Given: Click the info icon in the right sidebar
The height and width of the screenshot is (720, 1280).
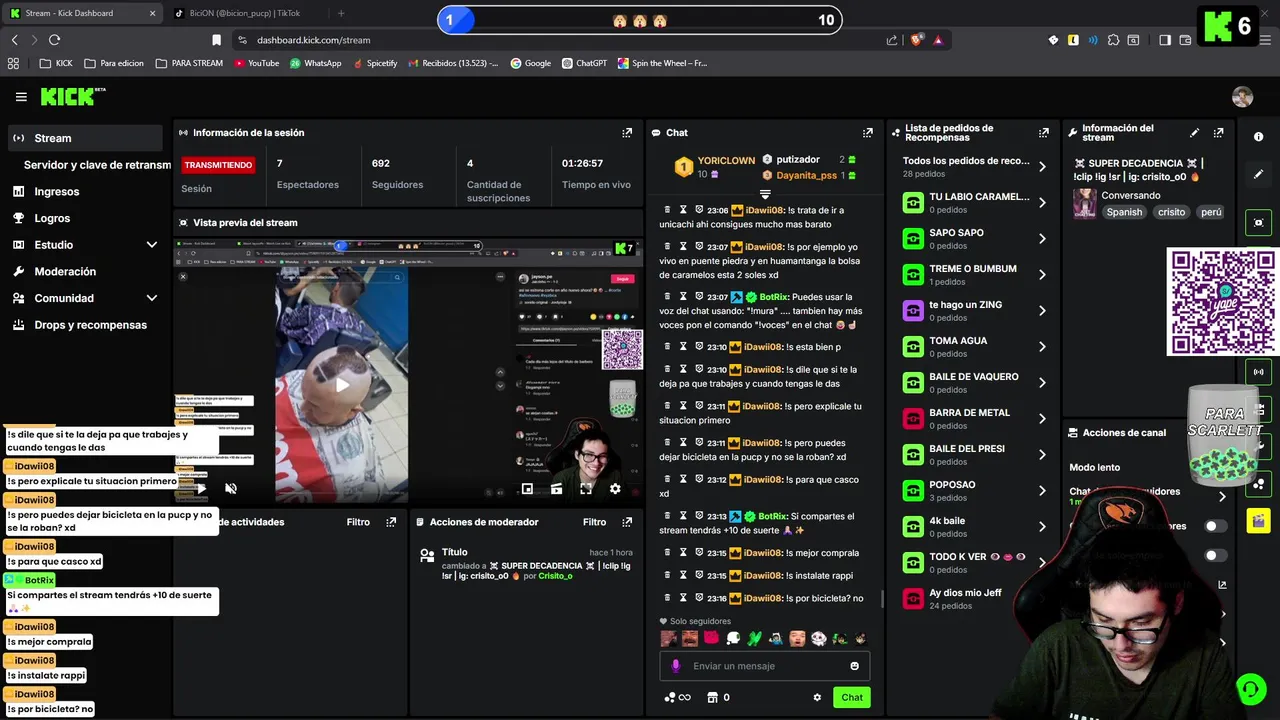Looking at the screenshot, I should click(1258, 137).
